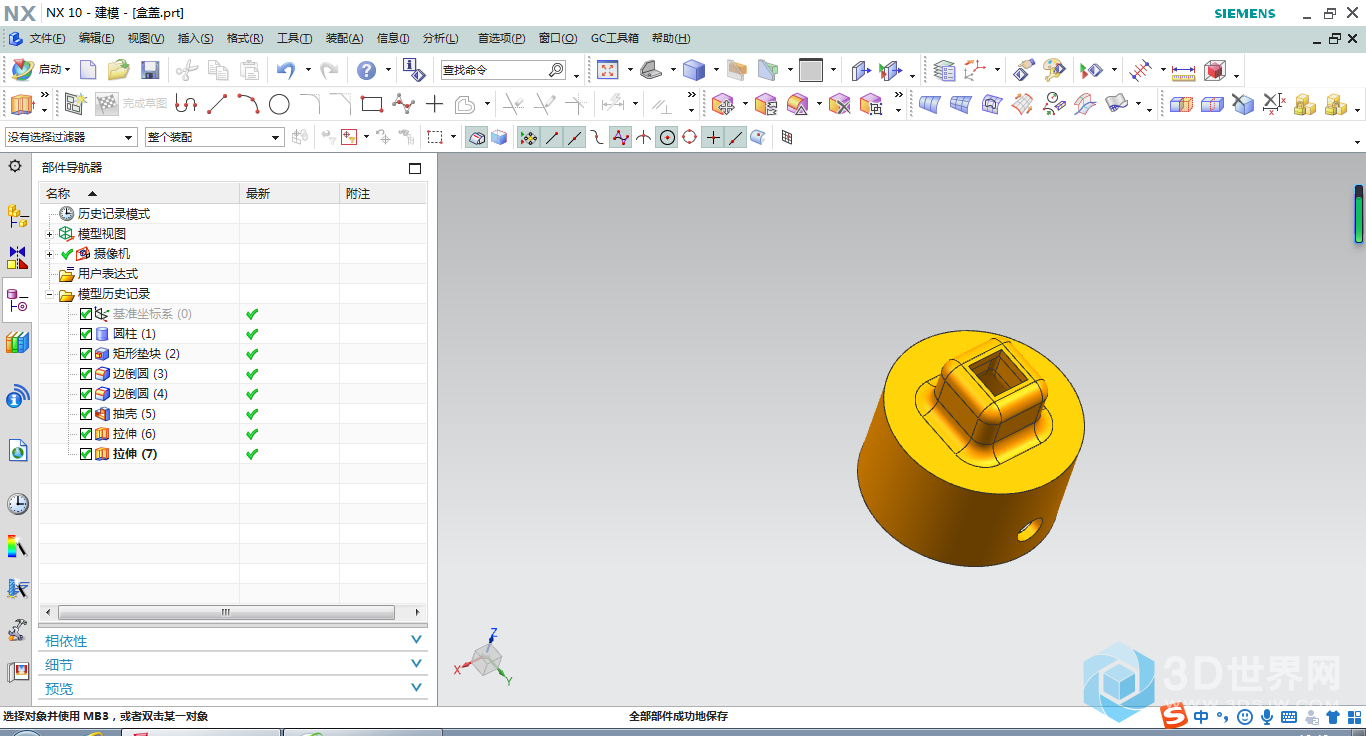Select the Studio Spline tool

(x=403, y=104)
